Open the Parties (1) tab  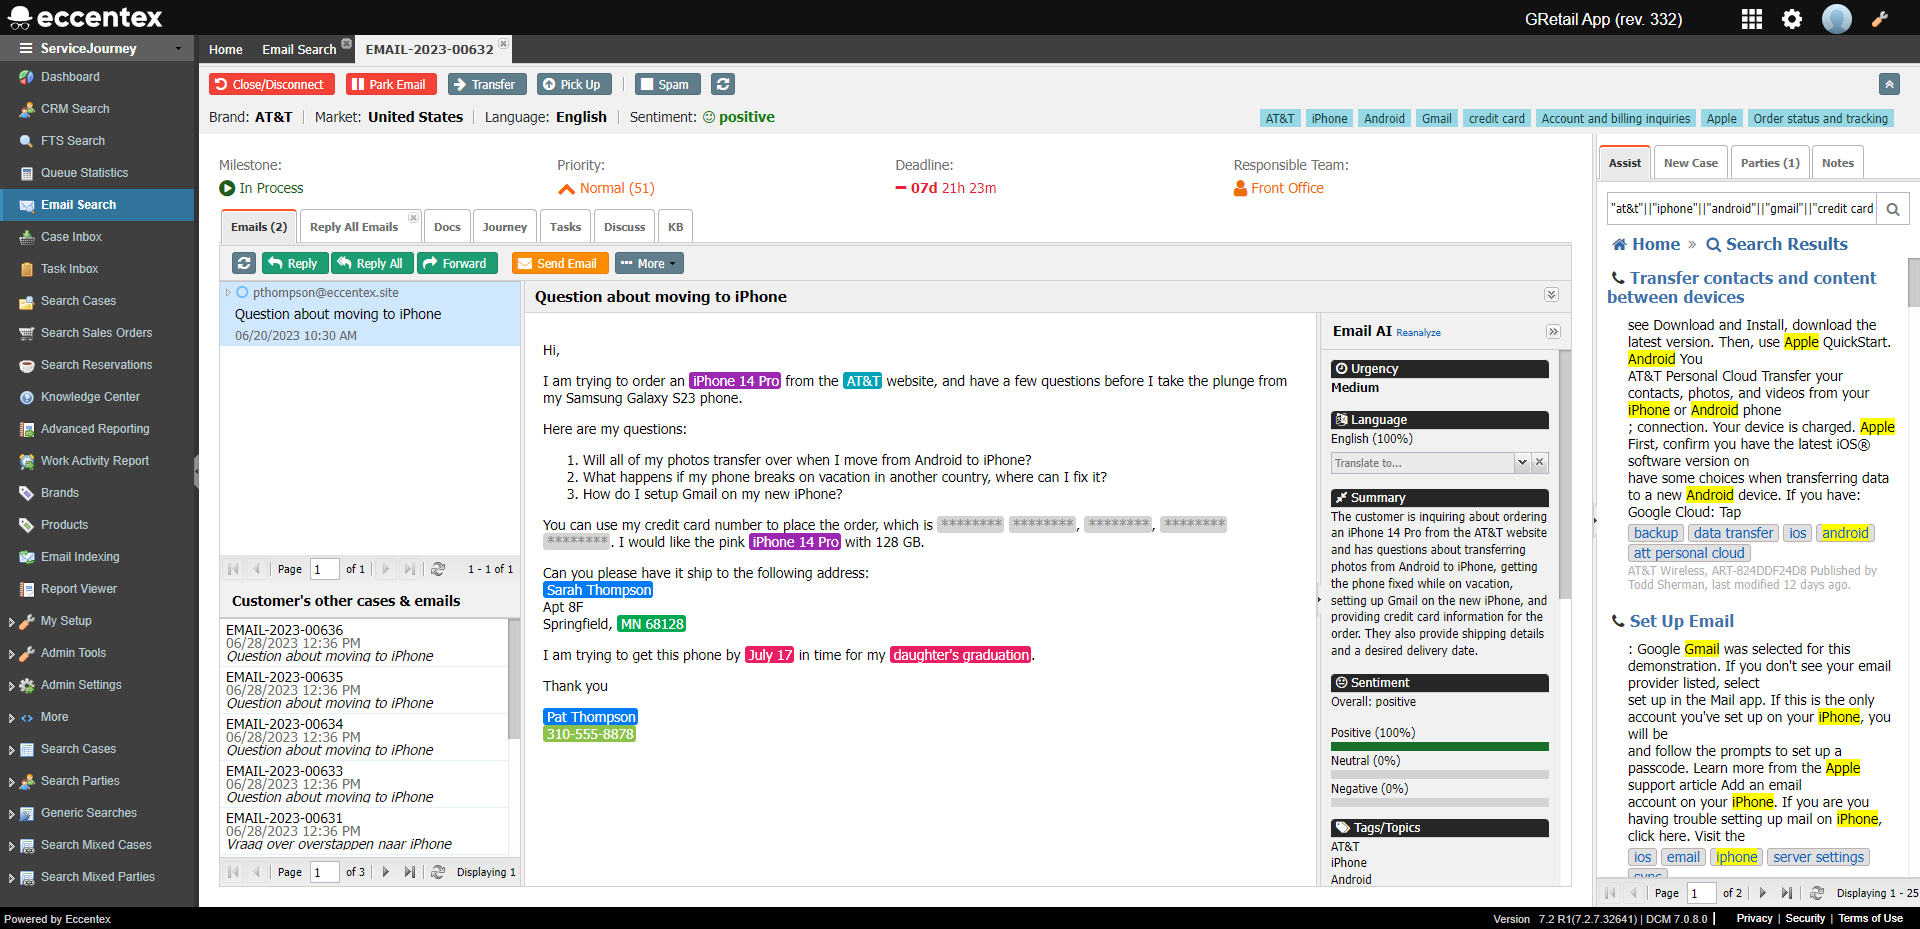[x=1768, y=161]
